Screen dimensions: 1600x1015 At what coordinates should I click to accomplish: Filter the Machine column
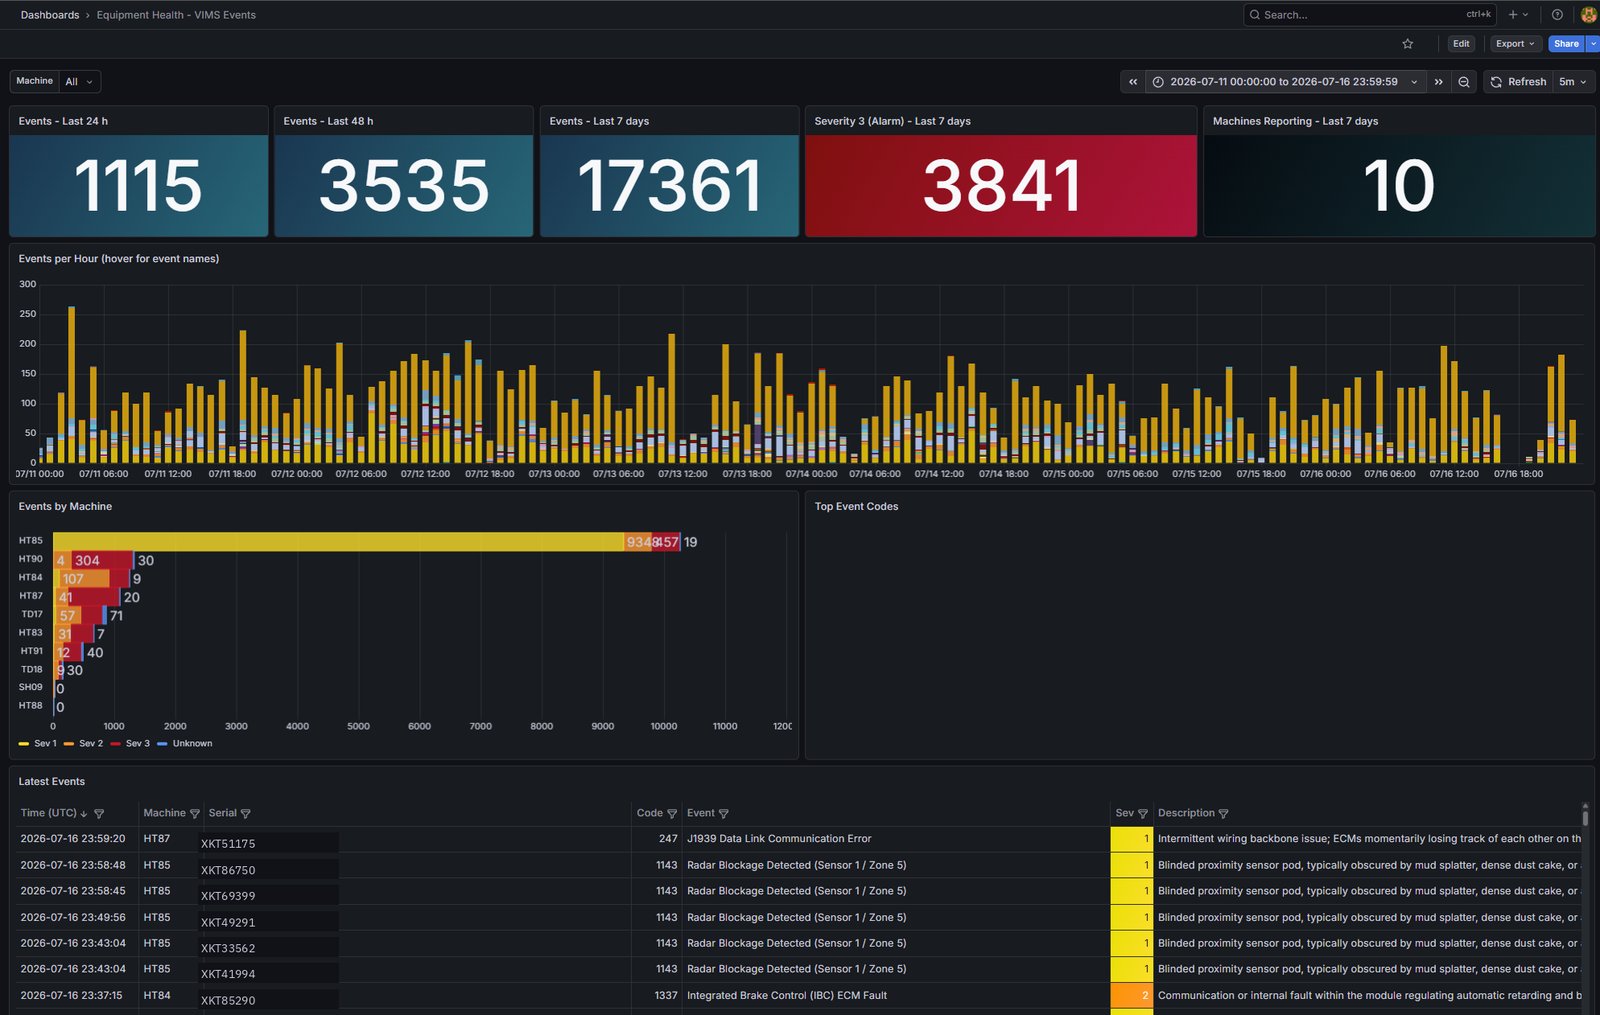(x=195, y=814)
